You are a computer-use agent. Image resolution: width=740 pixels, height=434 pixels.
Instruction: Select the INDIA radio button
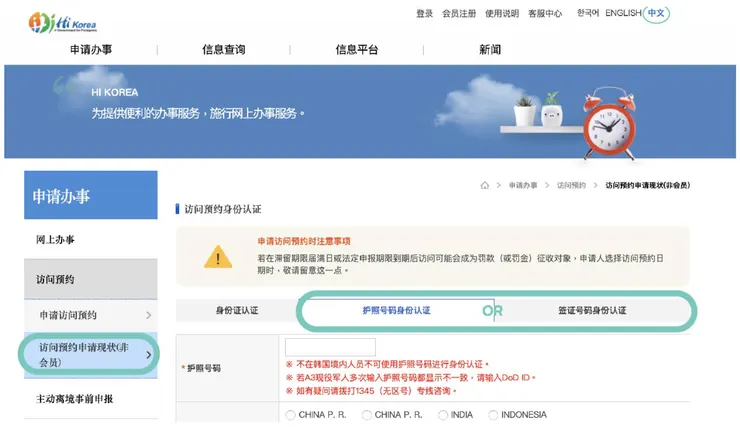443,415
